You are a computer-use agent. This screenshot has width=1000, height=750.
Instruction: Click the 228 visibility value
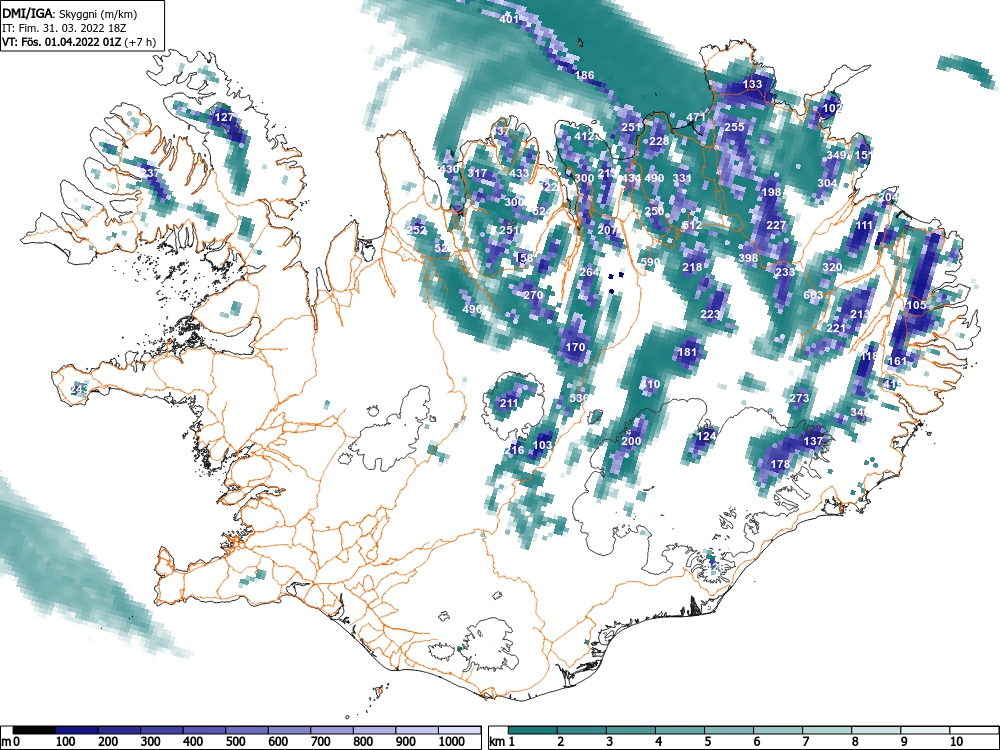pyautogui.click(x=659, y=142)
